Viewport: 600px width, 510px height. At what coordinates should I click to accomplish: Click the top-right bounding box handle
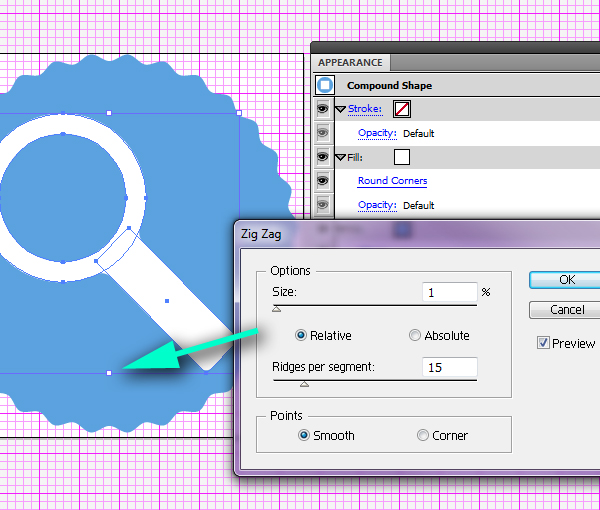[239, 113]
